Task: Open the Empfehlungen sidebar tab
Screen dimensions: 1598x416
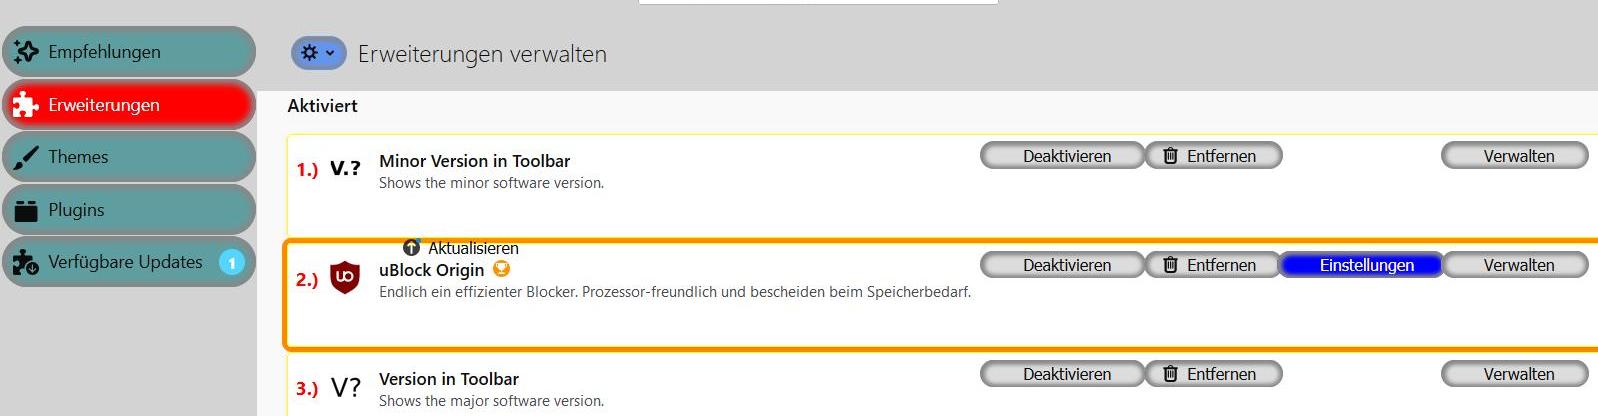Action: (x=128, y=52)
